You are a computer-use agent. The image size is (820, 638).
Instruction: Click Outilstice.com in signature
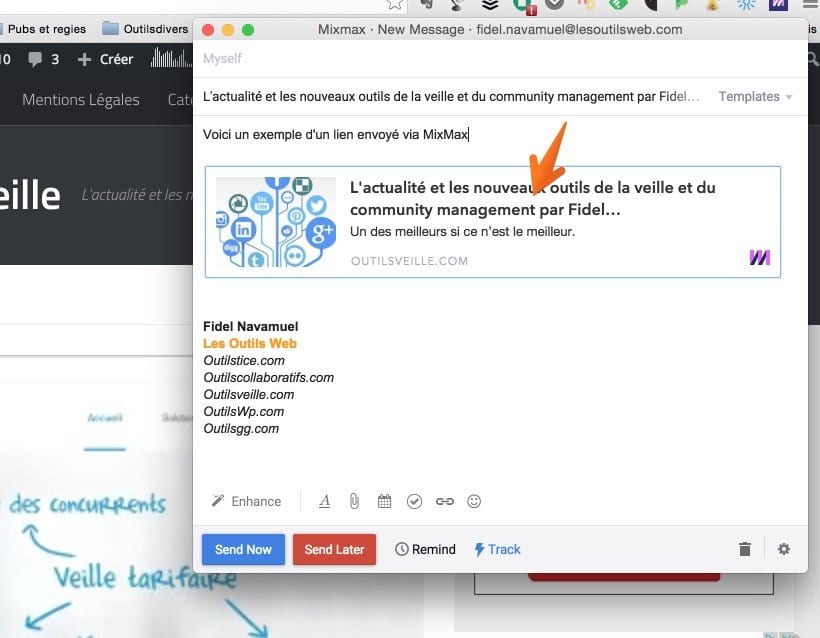244,360
